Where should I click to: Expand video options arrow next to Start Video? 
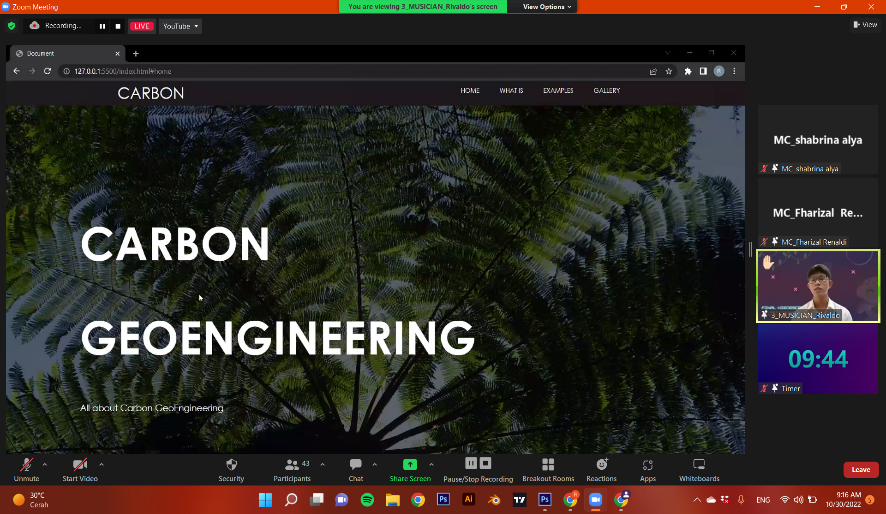tap(101, 464)
